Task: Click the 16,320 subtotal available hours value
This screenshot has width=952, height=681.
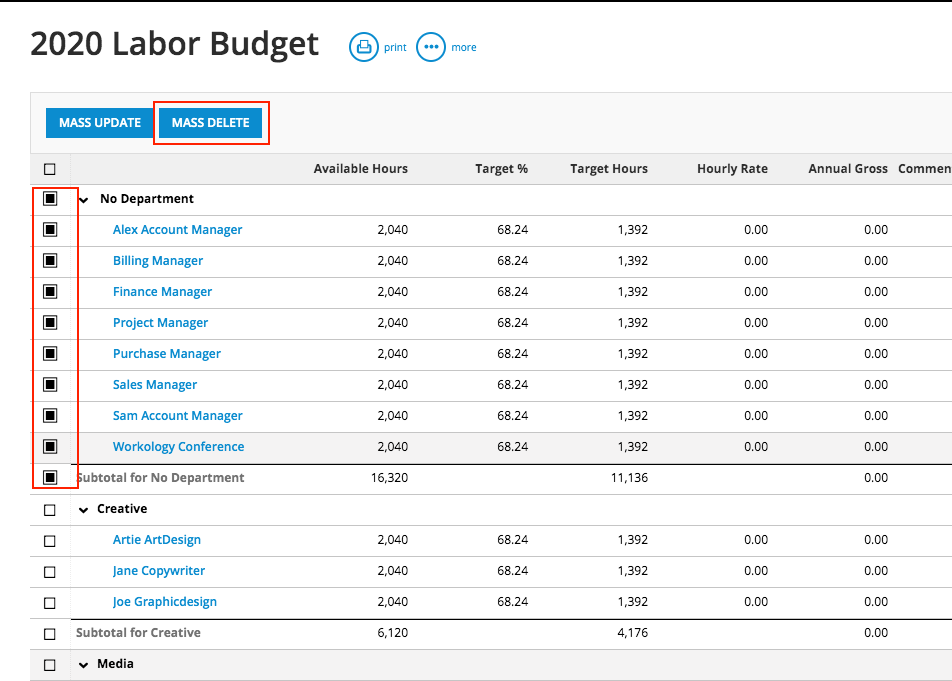Action: tap(389, 478)
